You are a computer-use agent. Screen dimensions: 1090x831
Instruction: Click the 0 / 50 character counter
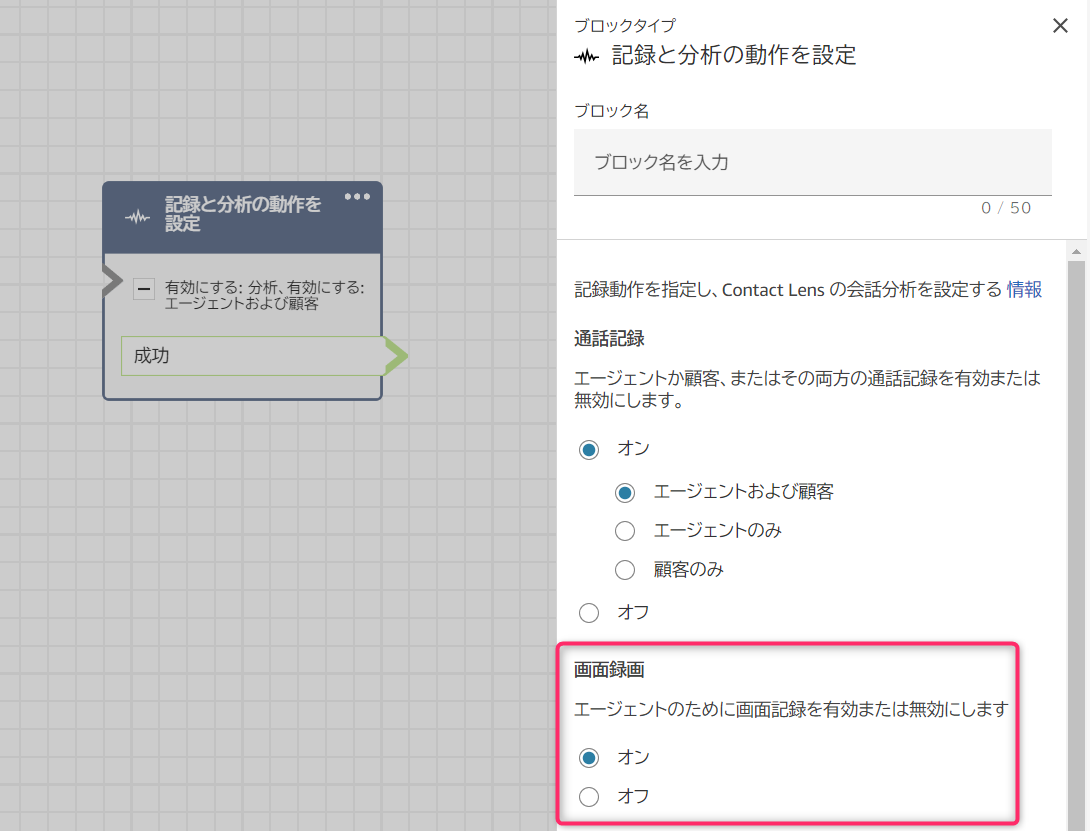pyautogui.click(x=1006, y=208)
